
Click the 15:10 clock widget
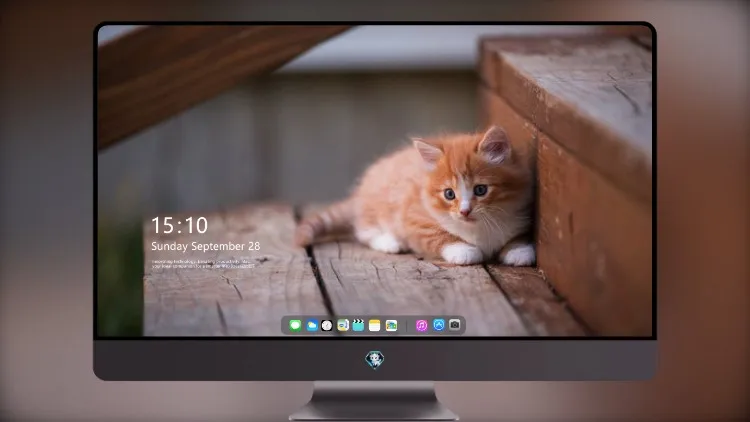click(179, 225)
